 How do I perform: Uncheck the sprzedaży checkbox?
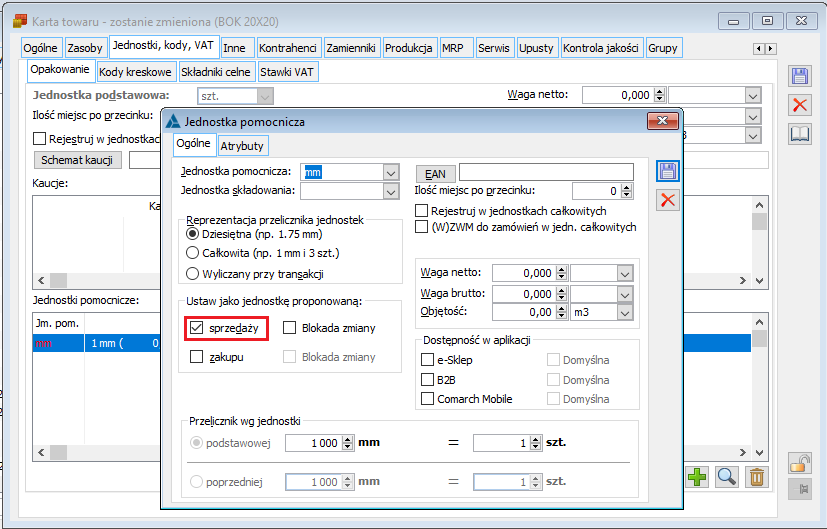tap(197, 327)
